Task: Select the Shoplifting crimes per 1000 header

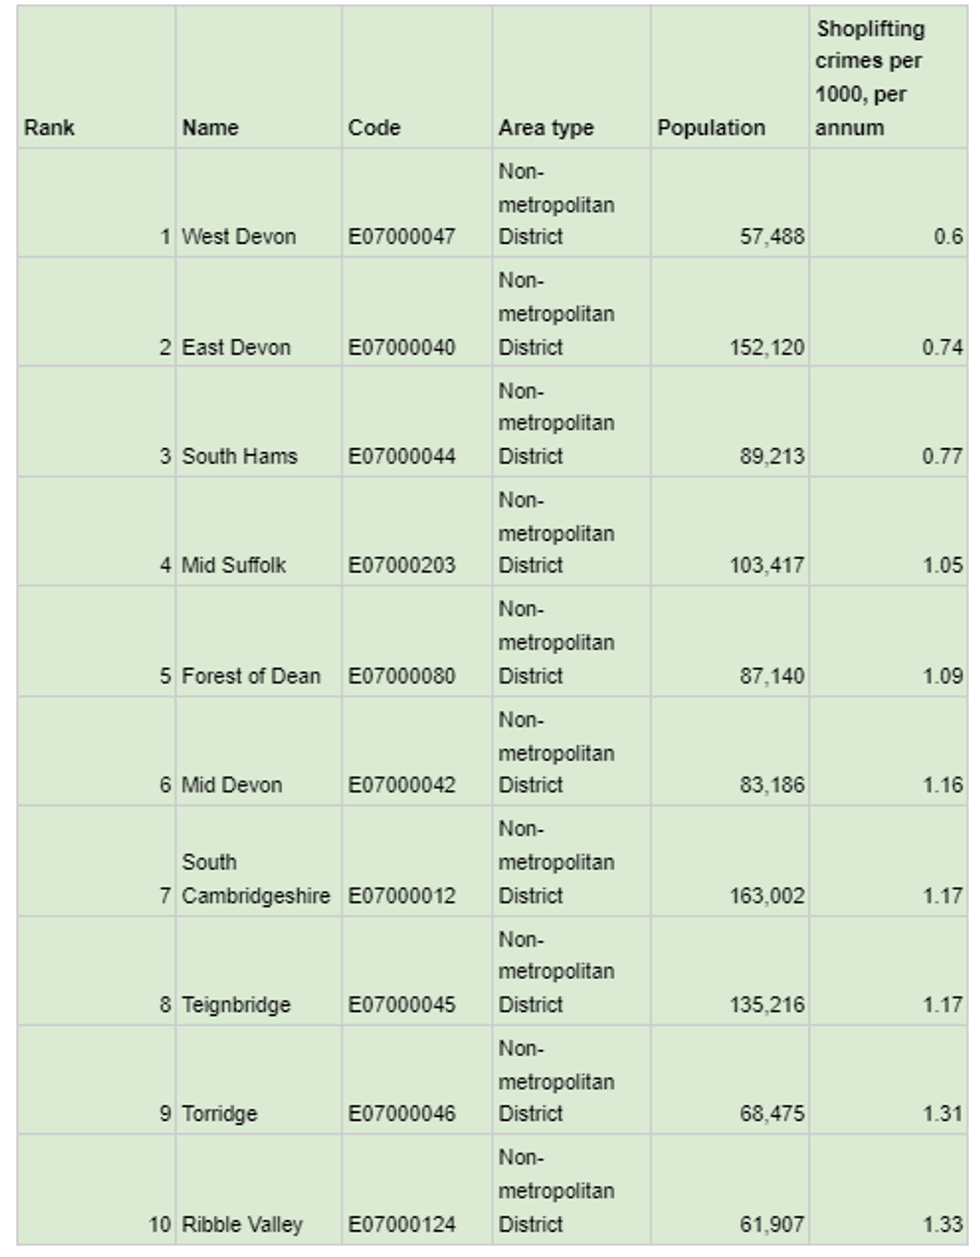Action: tap(869, 78)
